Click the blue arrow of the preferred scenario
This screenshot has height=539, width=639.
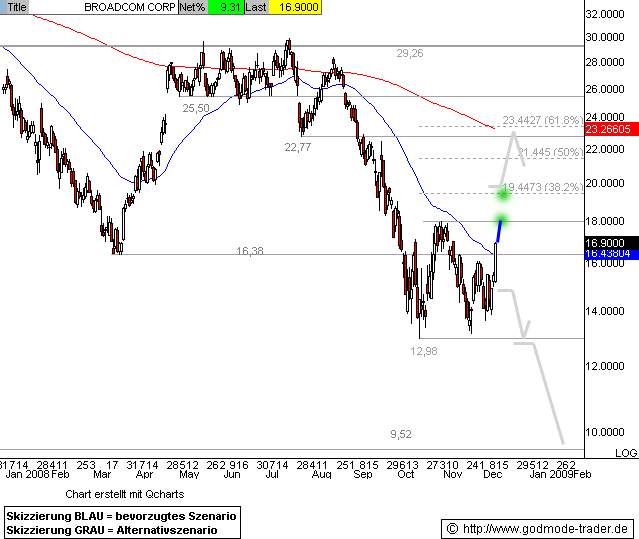click(498, 232)
